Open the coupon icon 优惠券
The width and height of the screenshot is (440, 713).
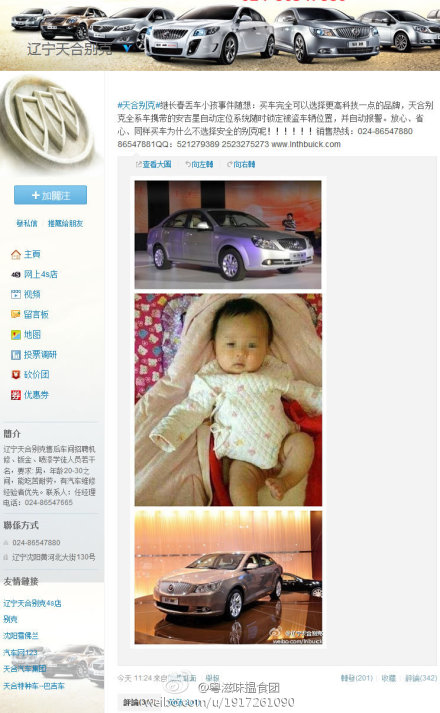click(x=16, y=395)
